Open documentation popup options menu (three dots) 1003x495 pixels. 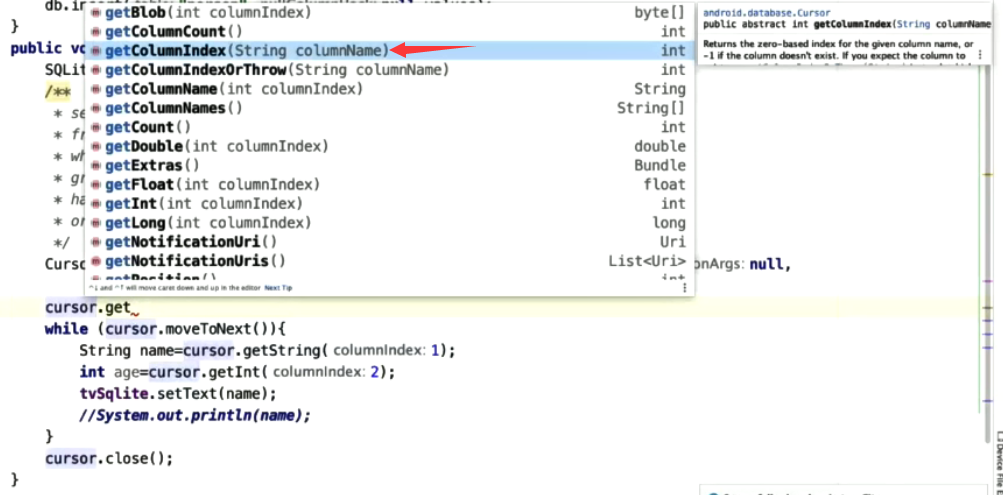point(980,56)
